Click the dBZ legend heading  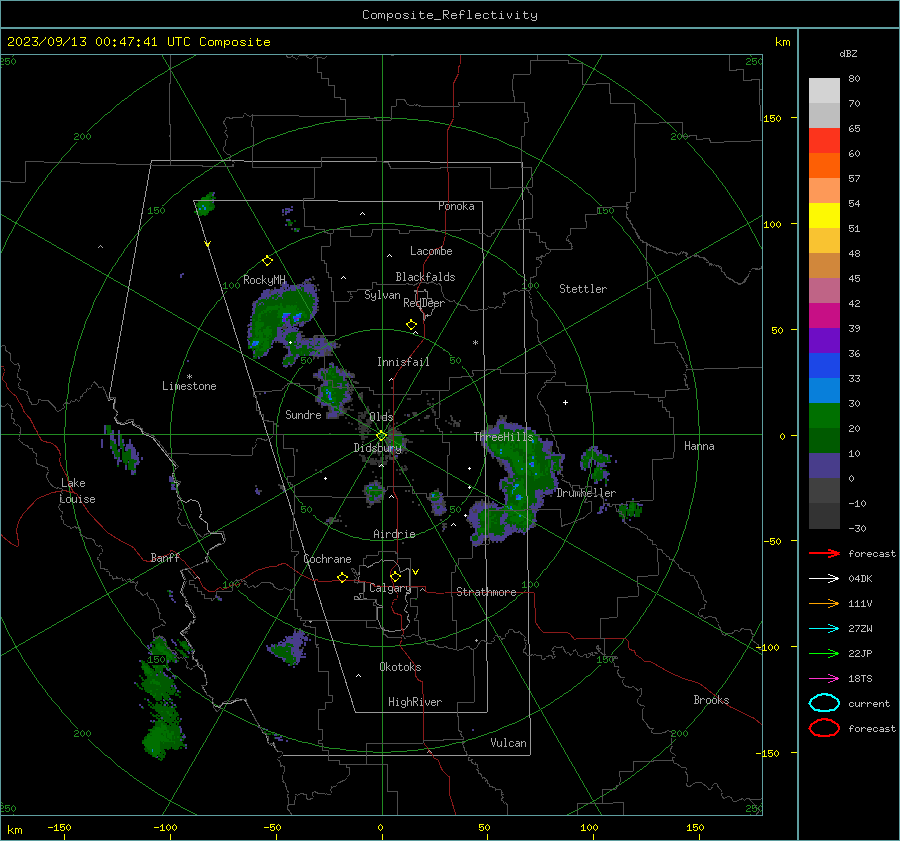click(x=848, y=53)
